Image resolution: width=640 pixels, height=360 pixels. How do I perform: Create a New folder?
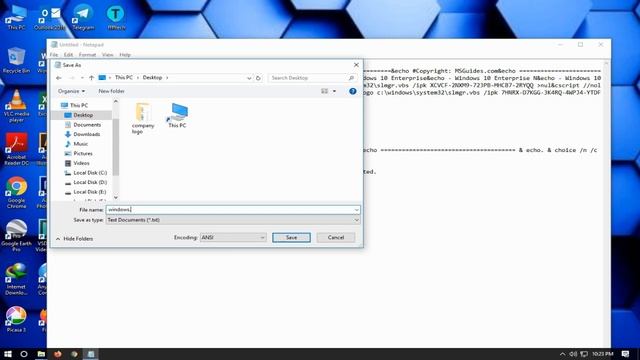[111, 91]
